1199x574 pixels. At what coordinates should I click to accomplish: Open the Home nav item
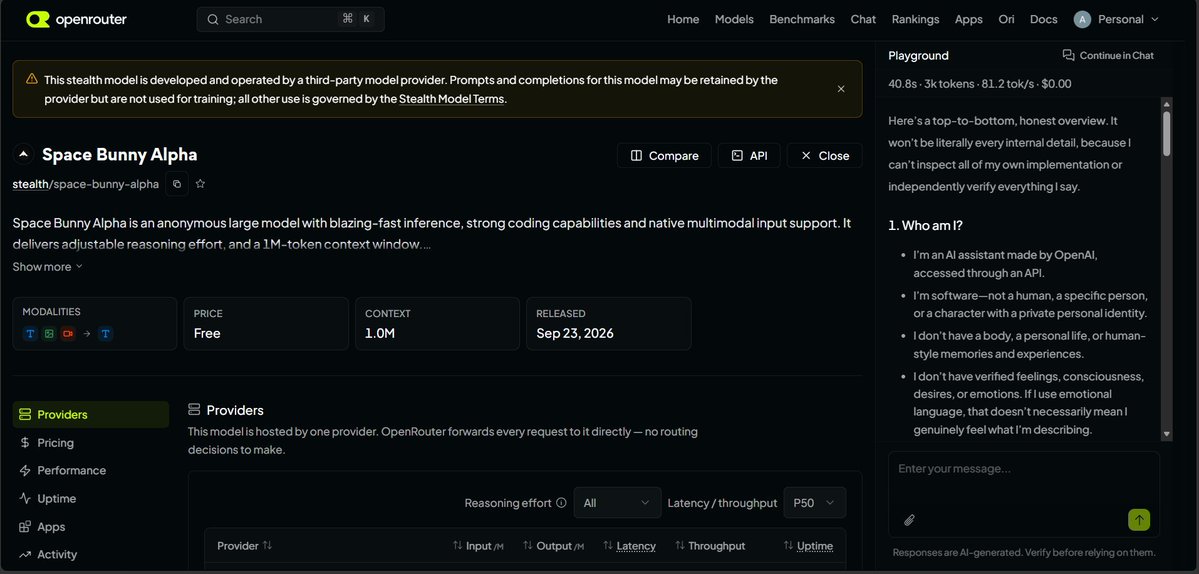coord(683,19)
